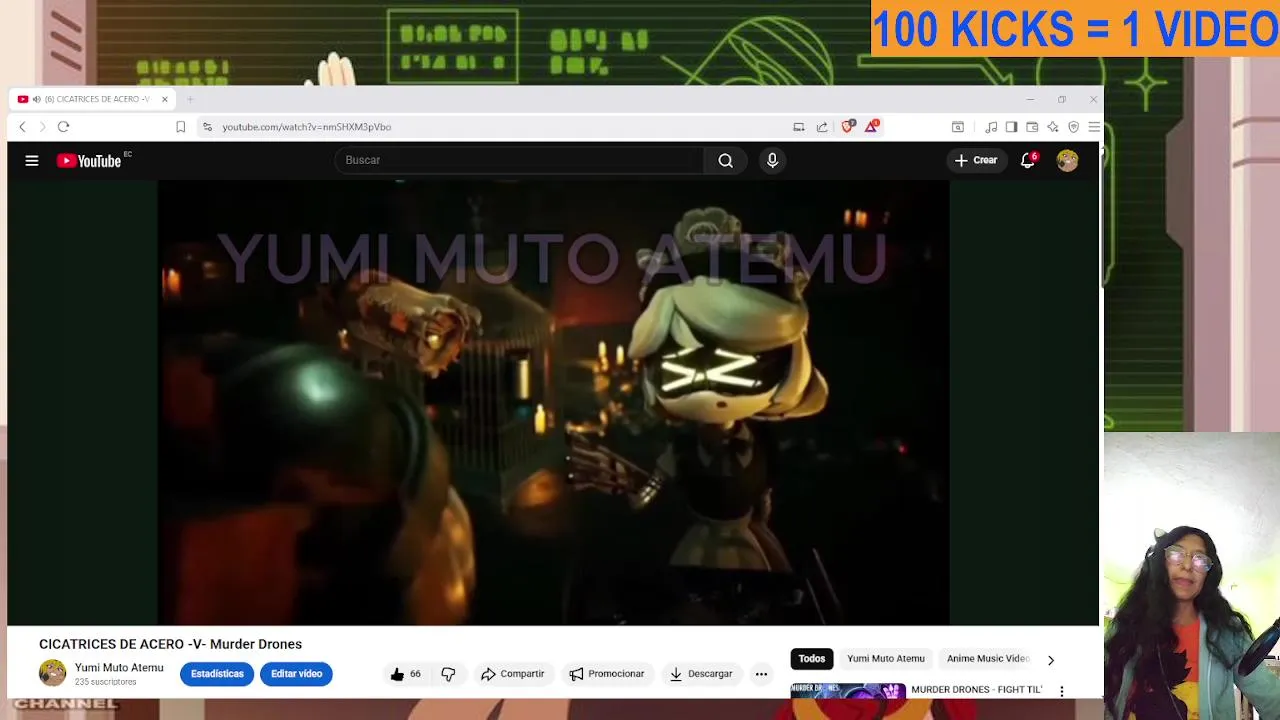The image size is (1280, 720).
Task: Activate voice search microphone
Action: (772, 160)
